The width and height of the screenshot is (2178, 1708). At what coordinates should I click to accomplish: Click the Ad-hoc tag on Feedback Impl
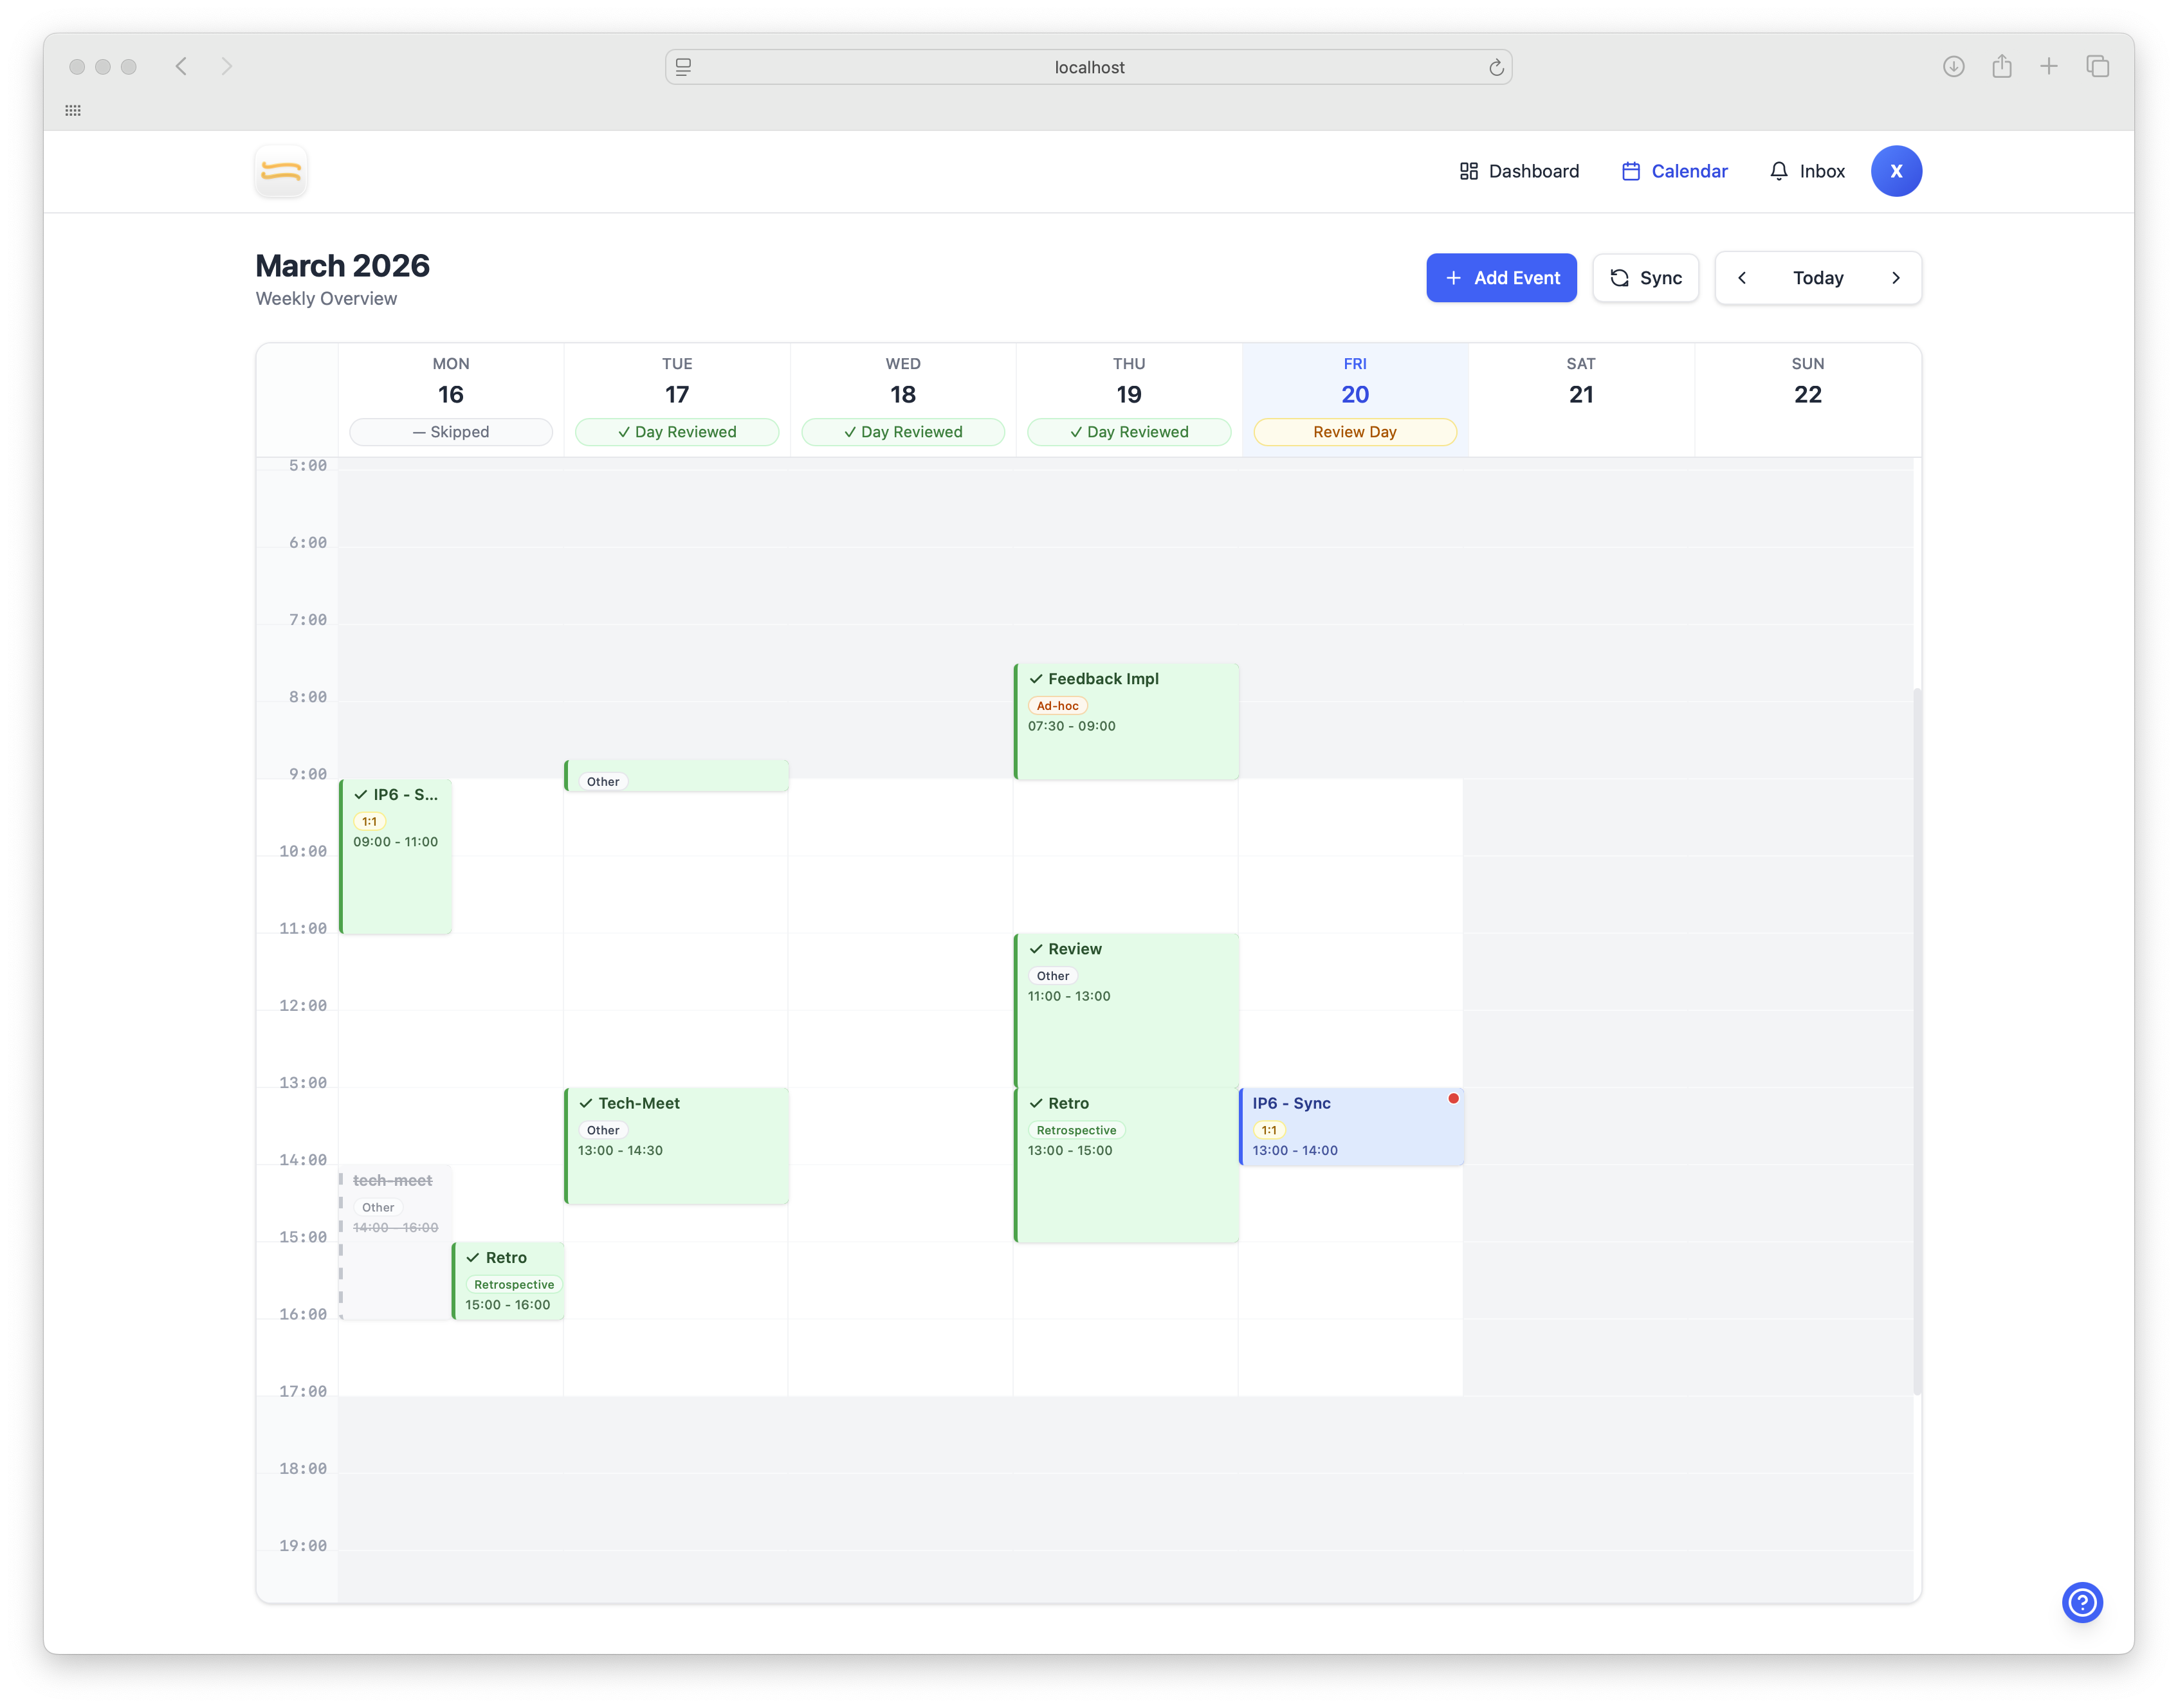1057,706
